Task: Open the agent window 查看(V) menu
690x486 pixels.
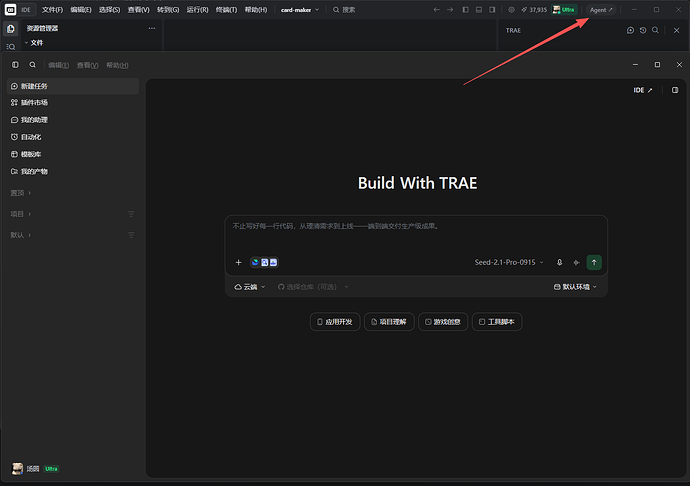Action: 88,65
